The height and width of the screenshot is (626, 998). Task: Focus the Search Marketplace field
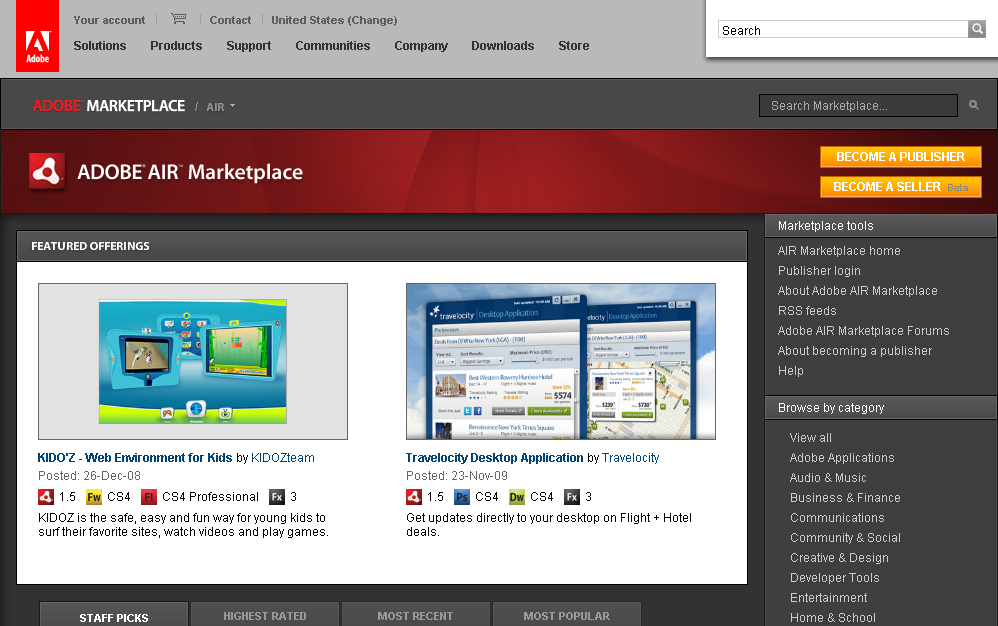click(x=858, y=106)
